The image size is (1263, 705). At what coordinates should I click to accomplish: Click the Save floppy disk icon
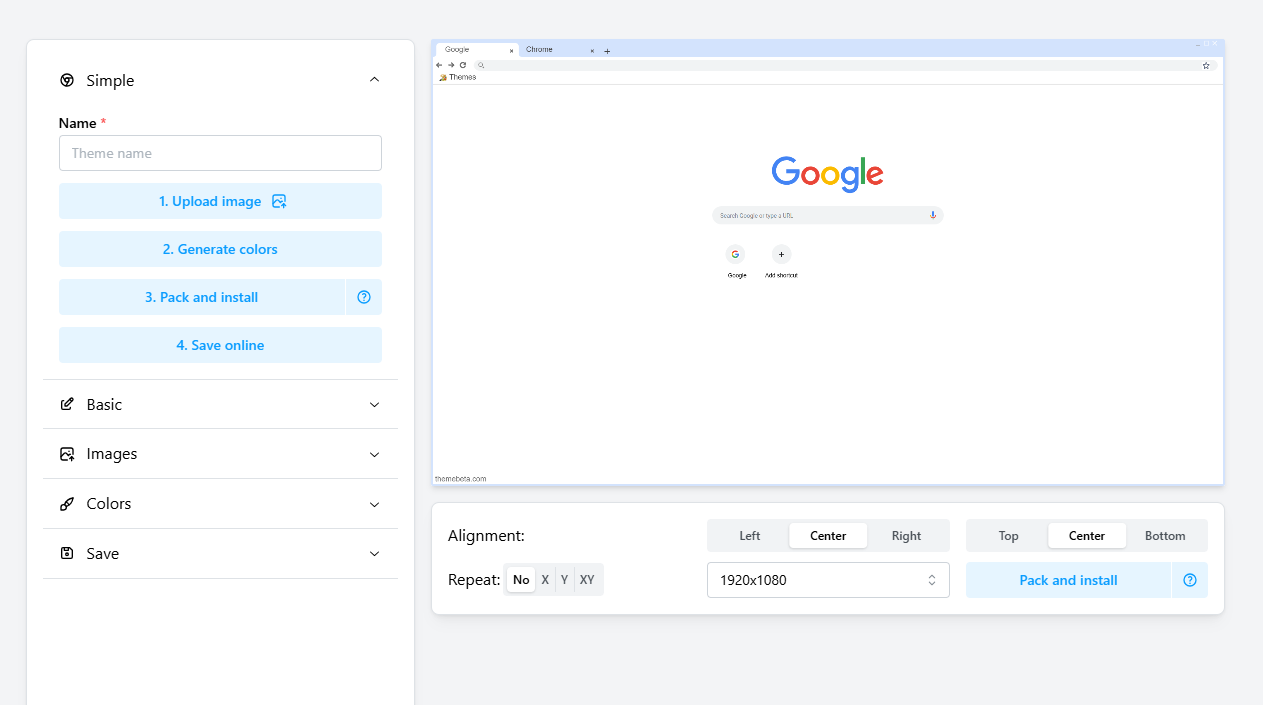click(67, 553)
